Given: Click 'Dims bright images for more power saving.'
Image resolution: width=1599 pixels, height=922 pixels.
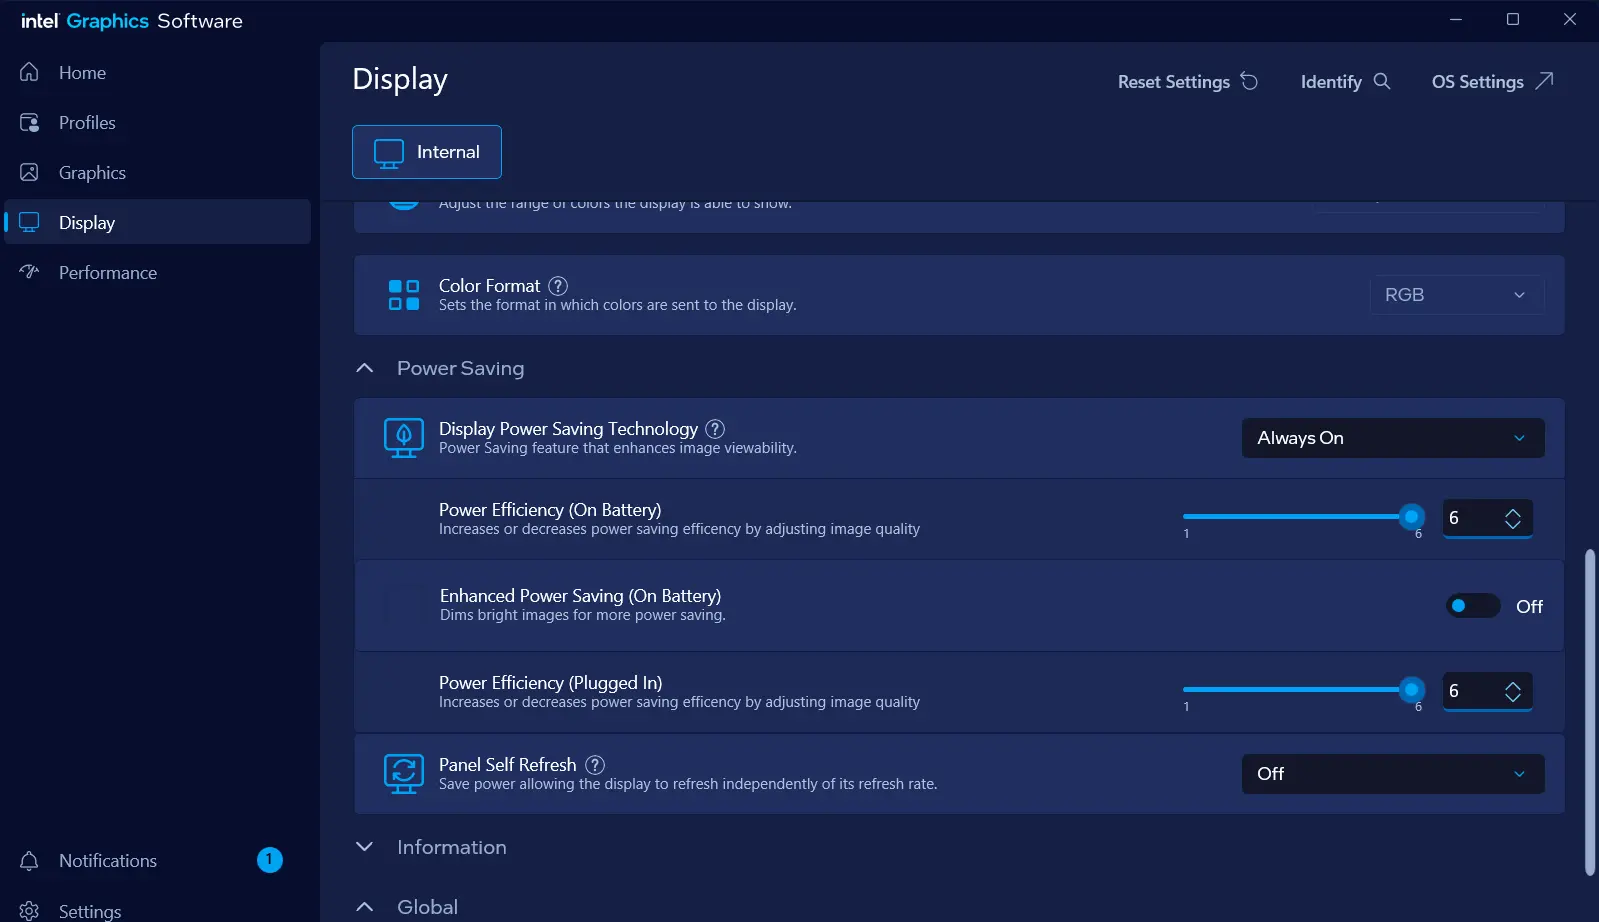Looking at the screenshot, I should [583, 615].
